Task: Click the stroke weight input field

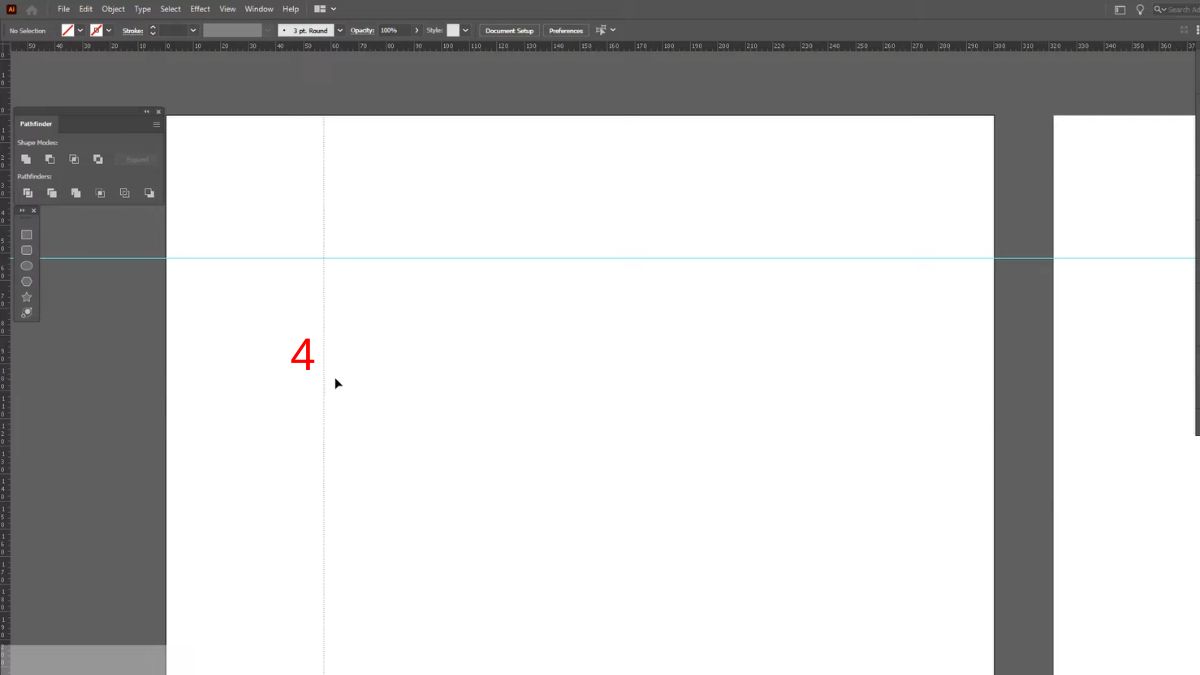Action: (173, 30)
